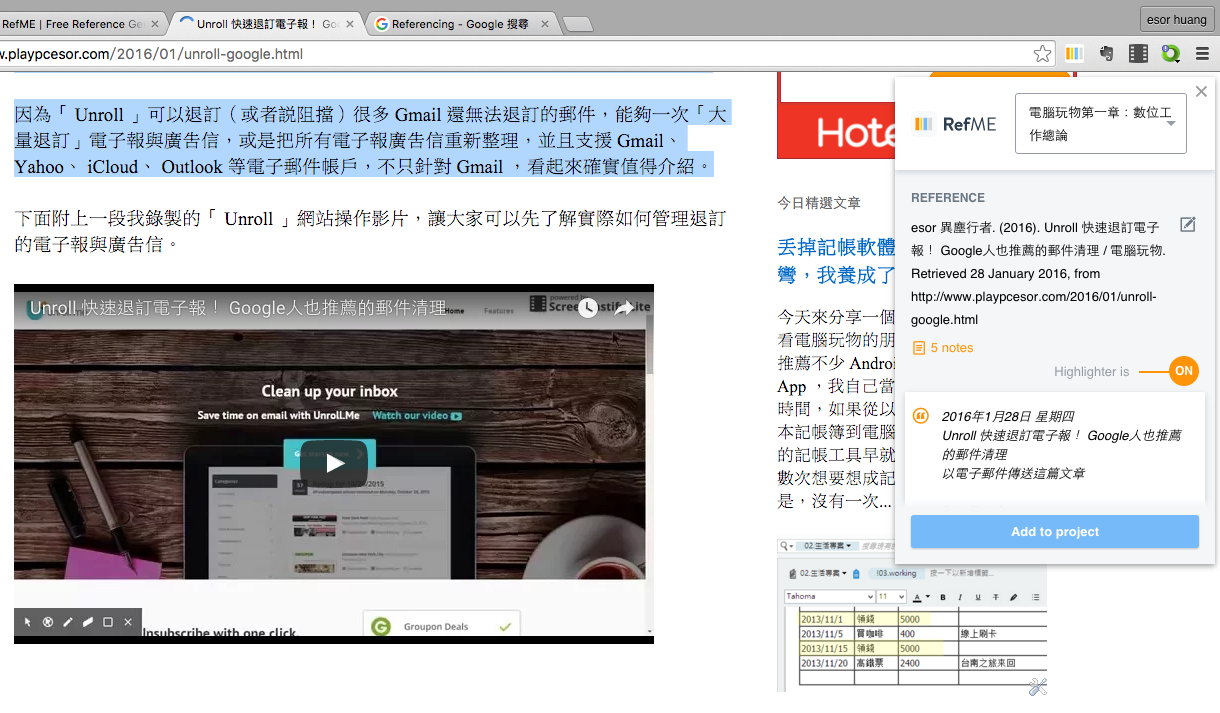
Task: Click the film strip extension icon
Action: [x=1138, y=54]
